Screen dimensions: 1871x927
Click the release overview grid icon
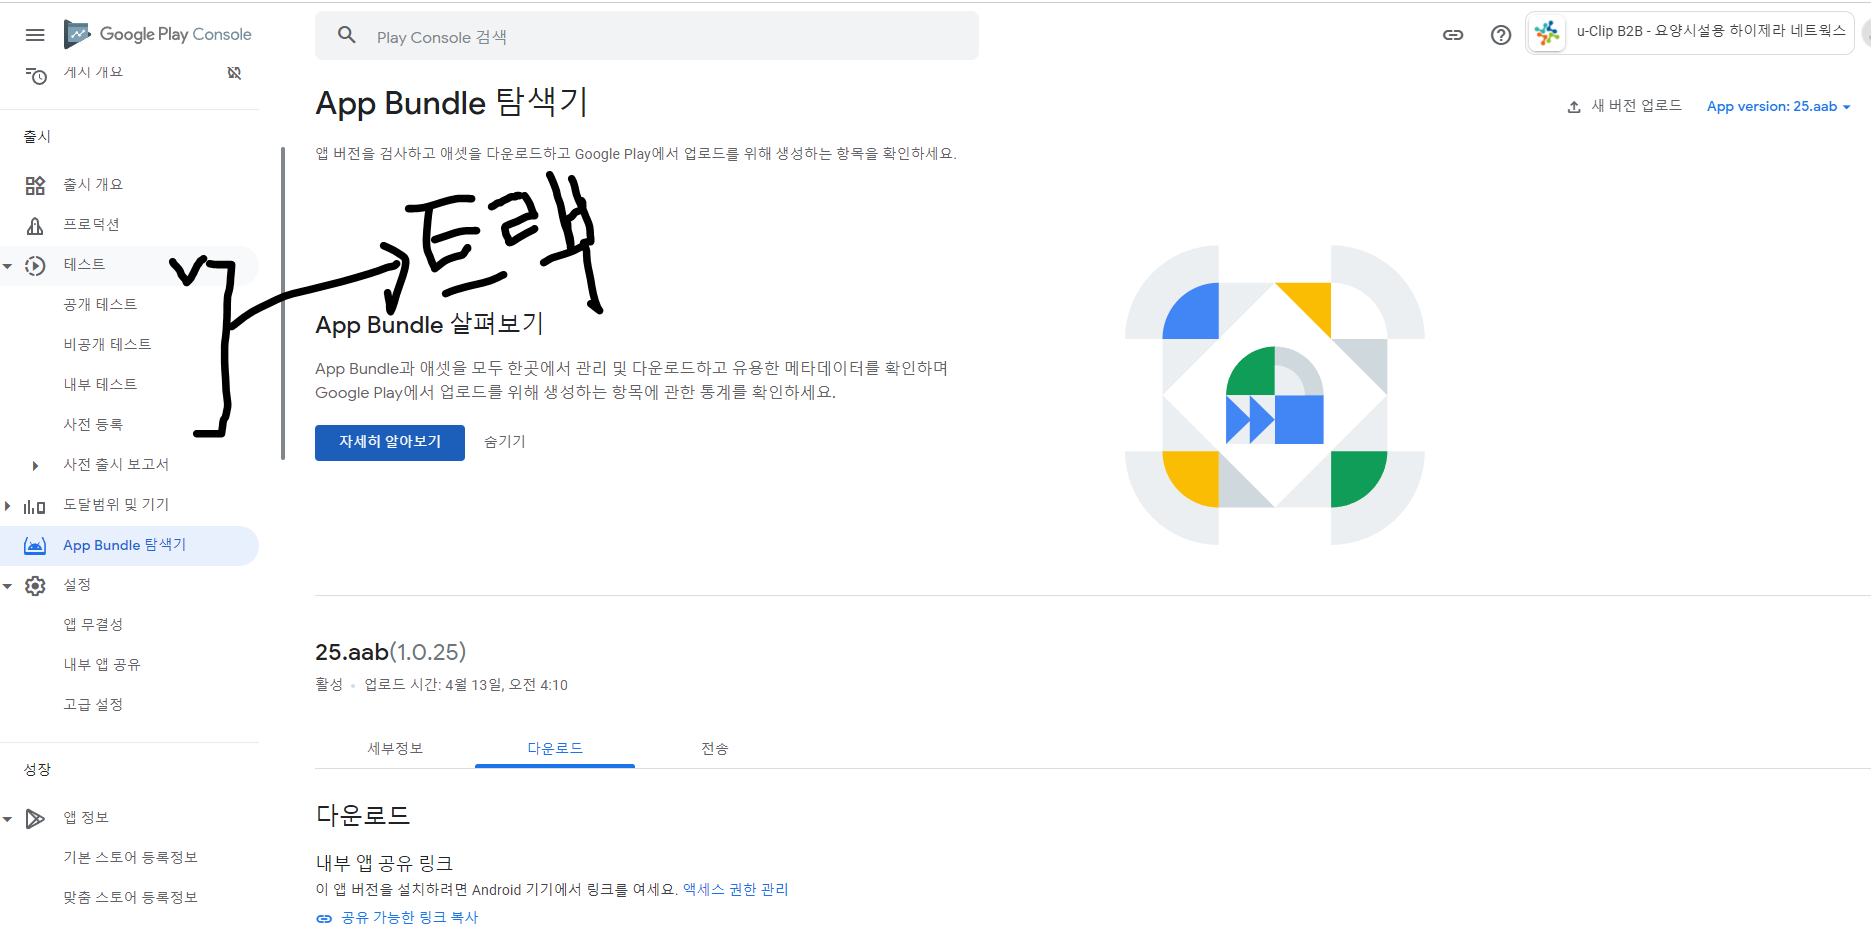pos(35,185)
